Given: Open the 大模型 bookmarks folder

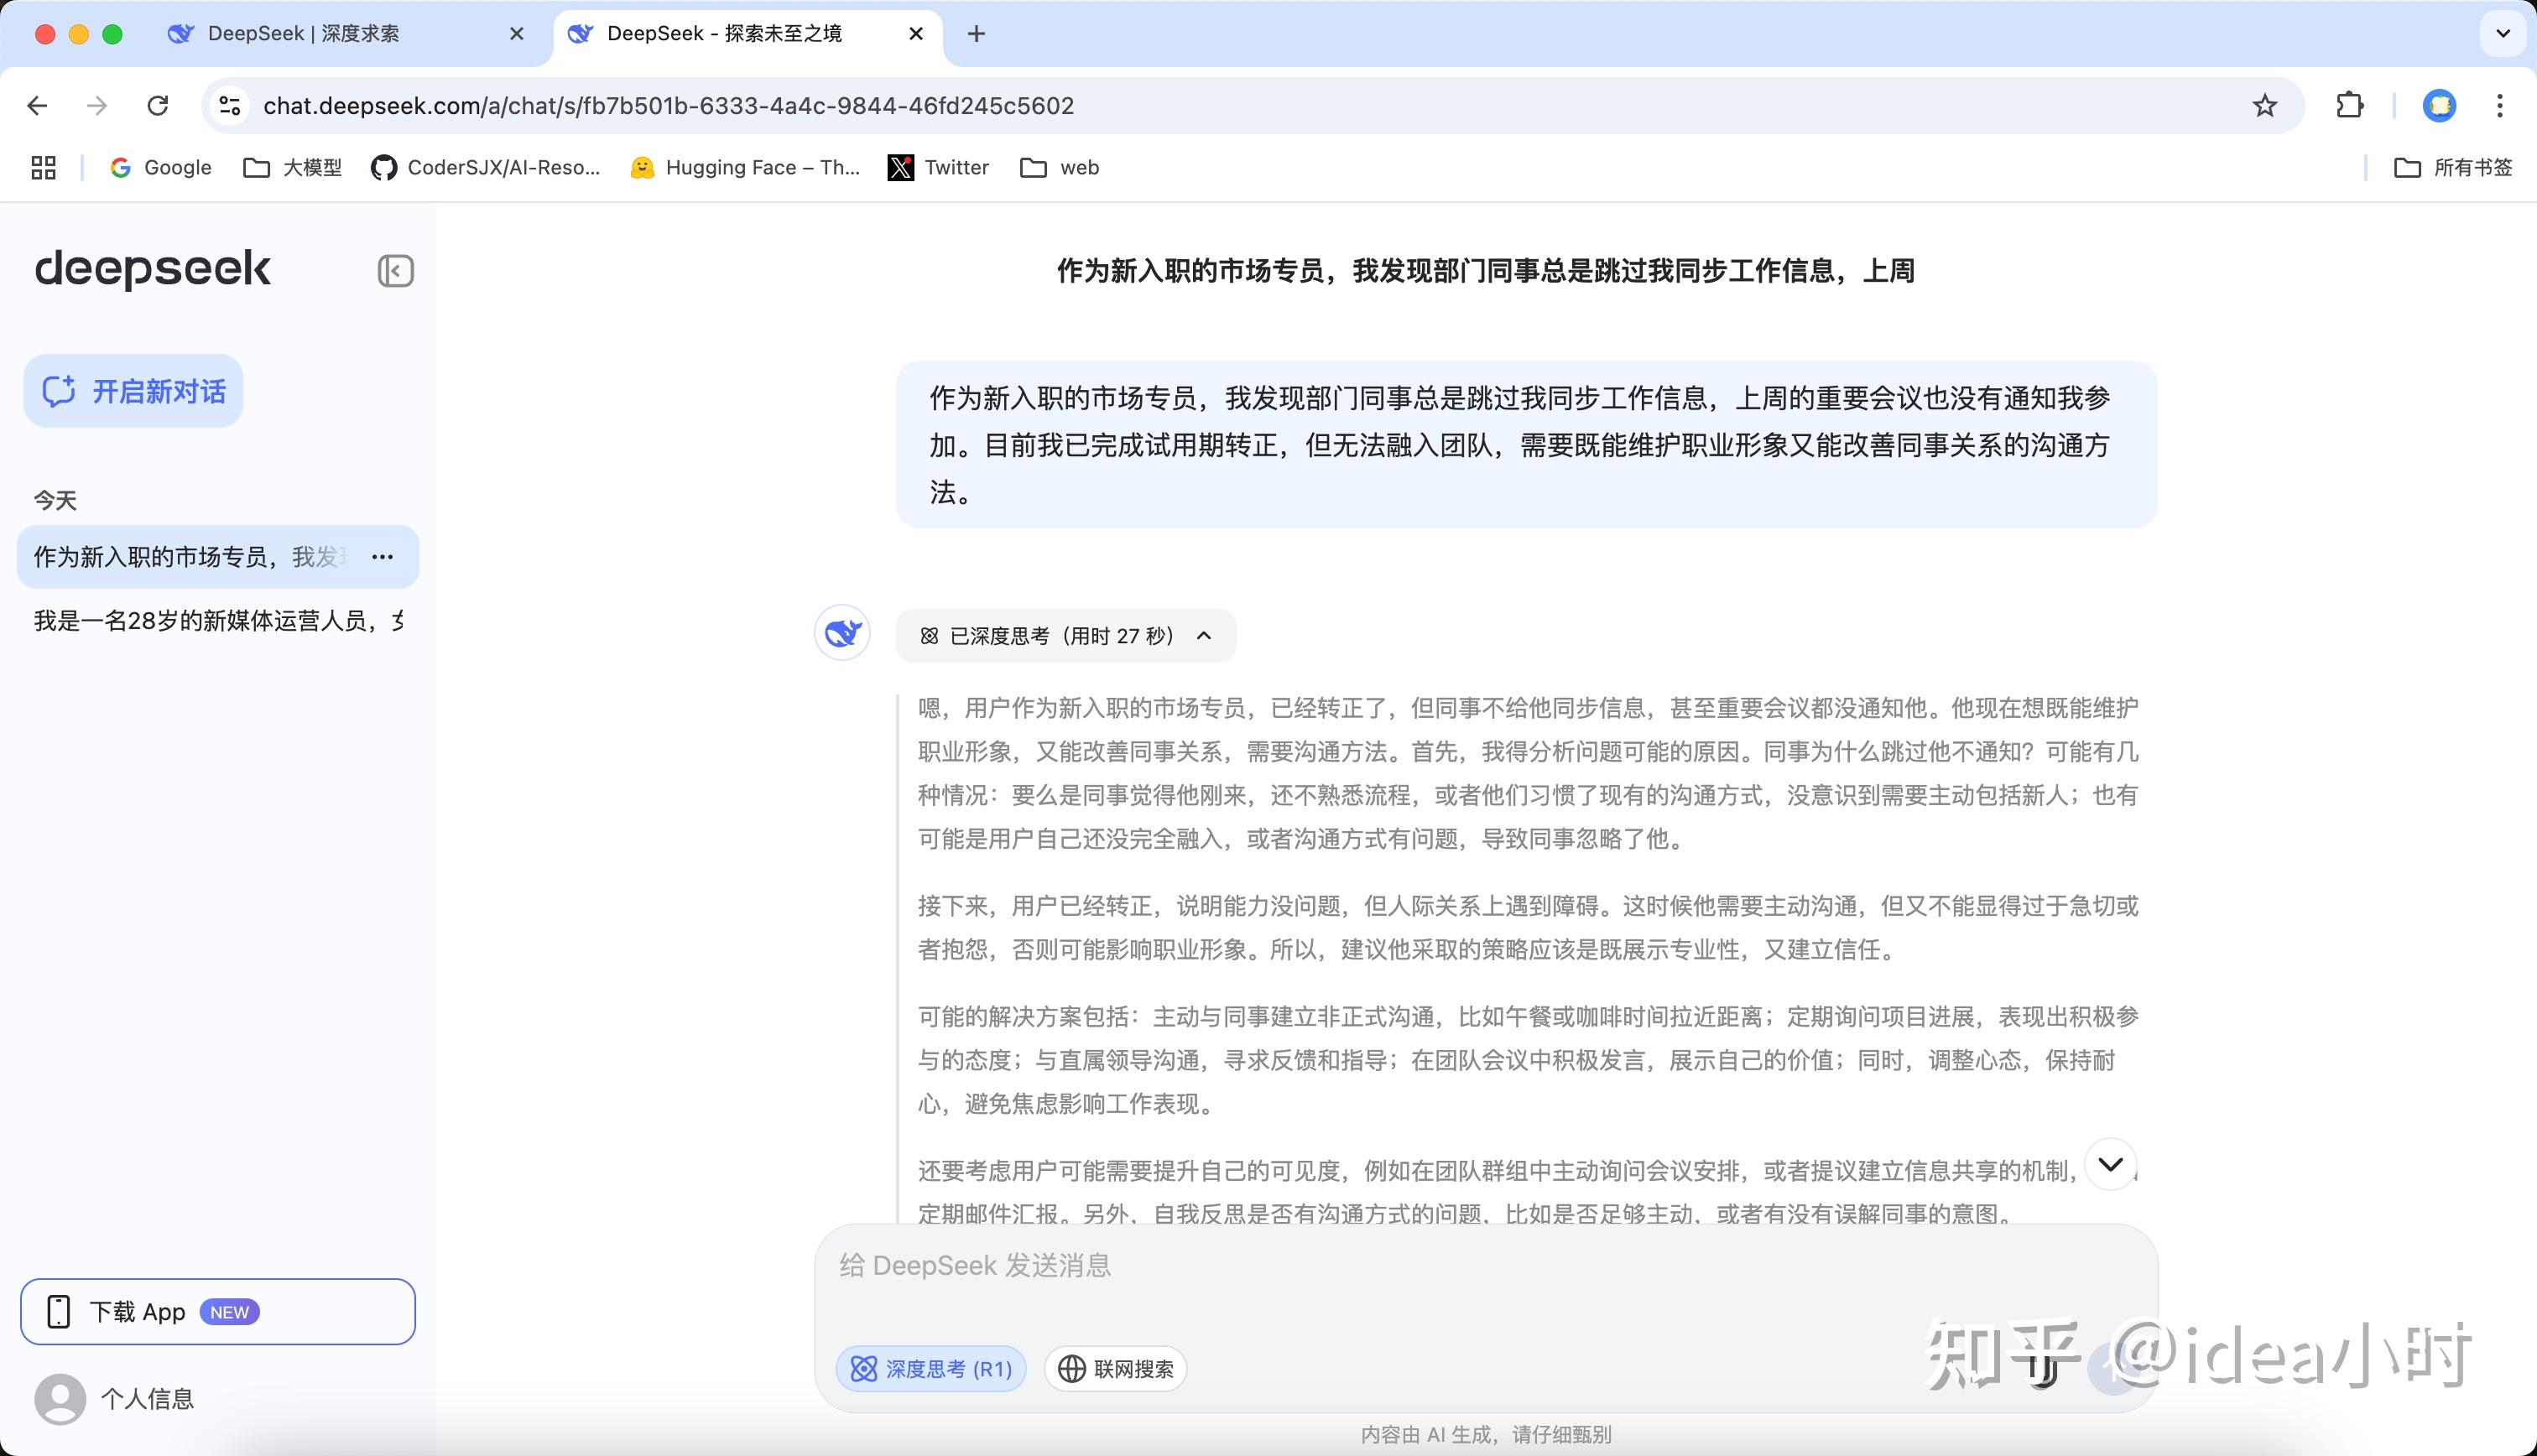Looking at the screenshot, I should pyautogui.click(x=293, y=168).
